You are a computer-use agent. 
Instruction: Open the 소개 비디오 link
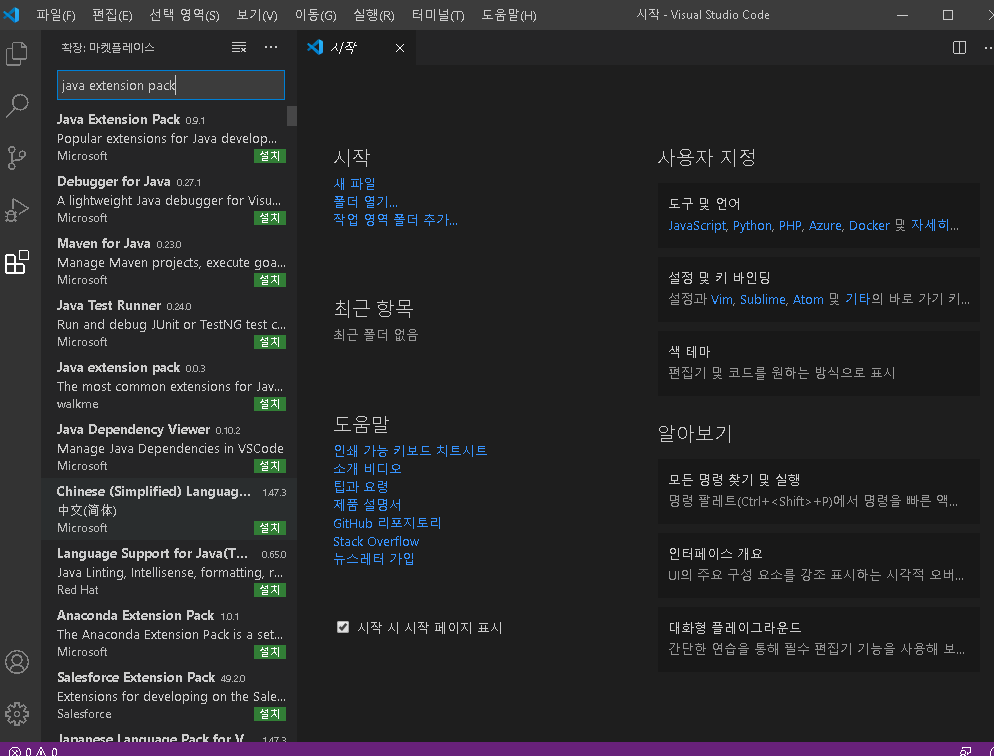pos(368,469)
